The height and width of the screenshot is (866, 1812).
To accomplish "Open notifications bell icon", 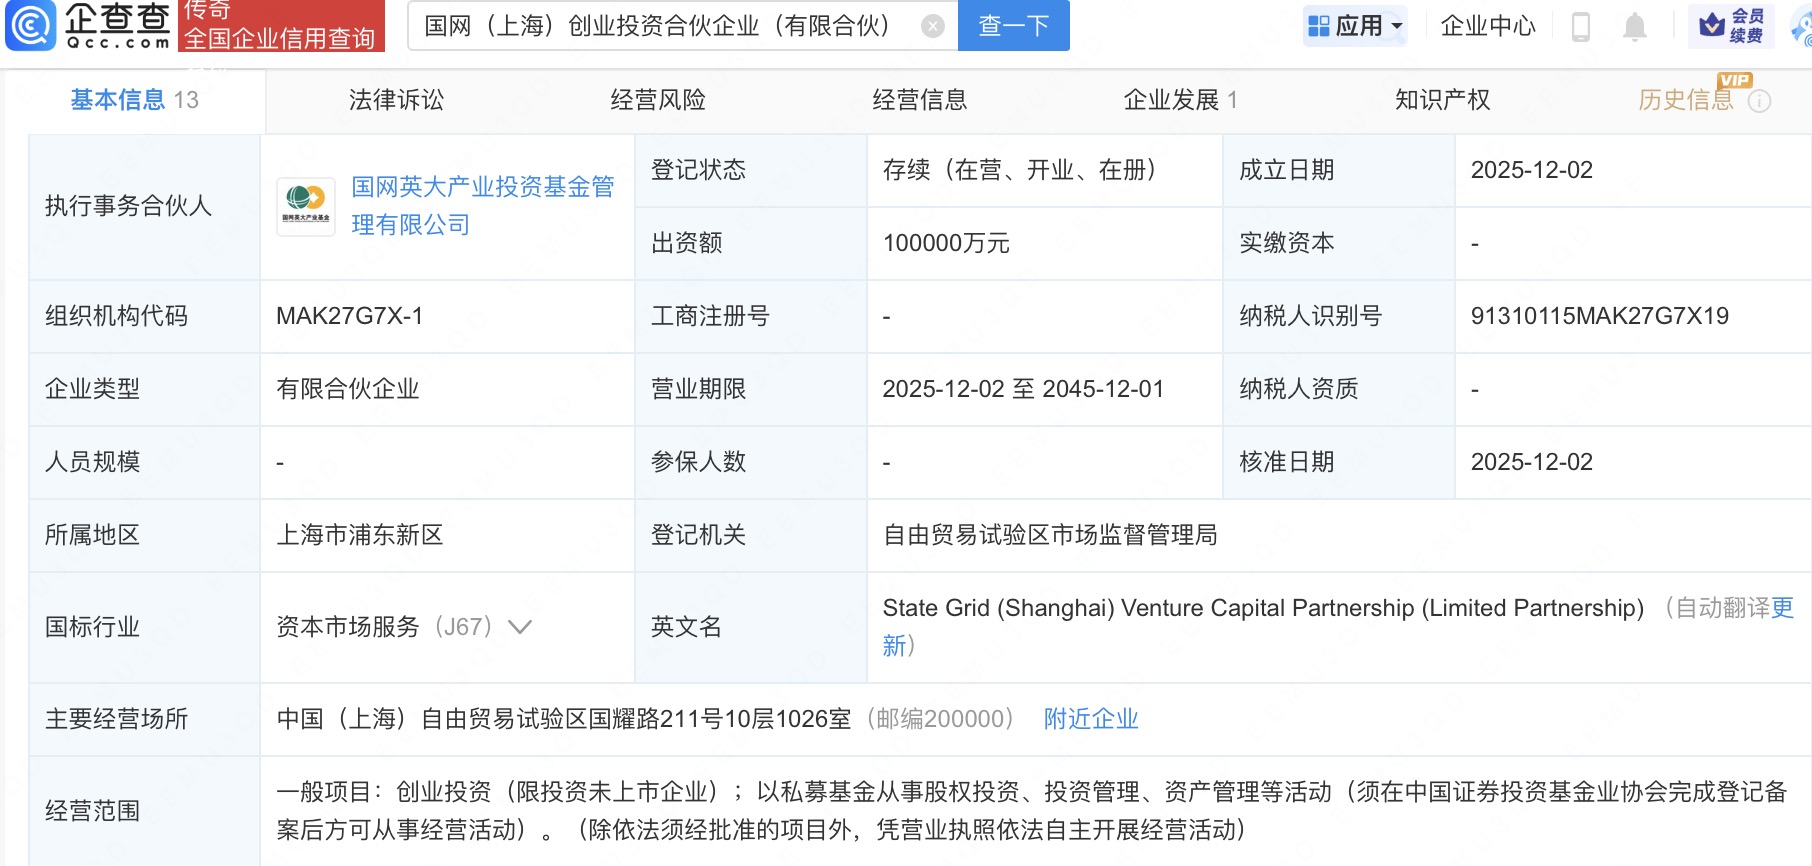I will [1634, 27].
